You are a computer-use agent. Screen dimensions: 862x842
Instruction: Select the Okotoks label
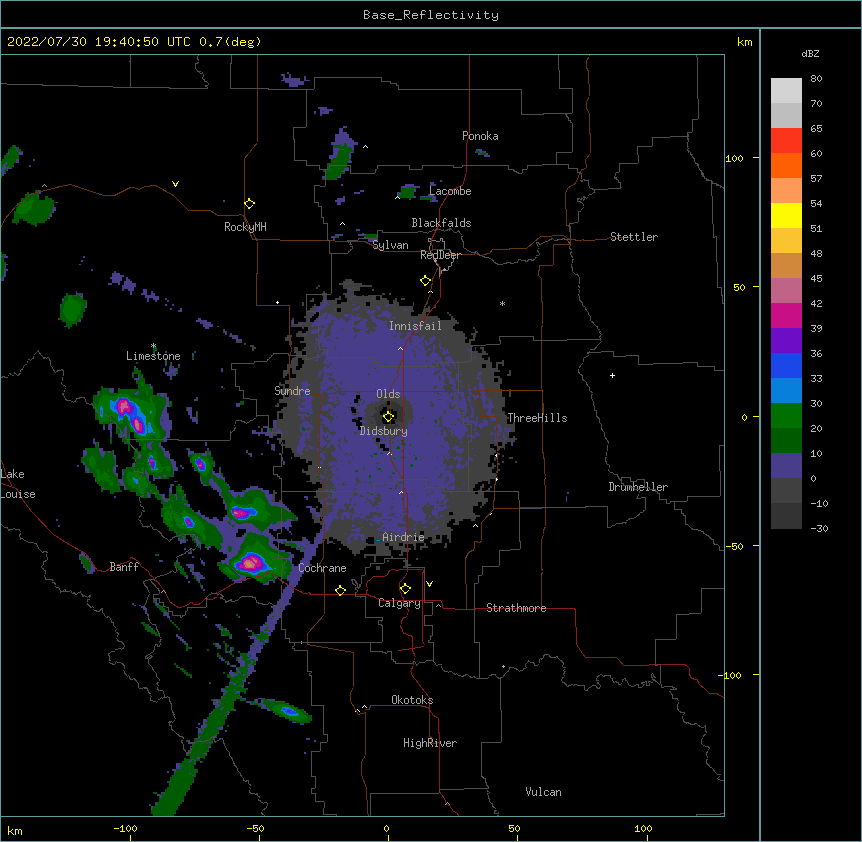412,700
